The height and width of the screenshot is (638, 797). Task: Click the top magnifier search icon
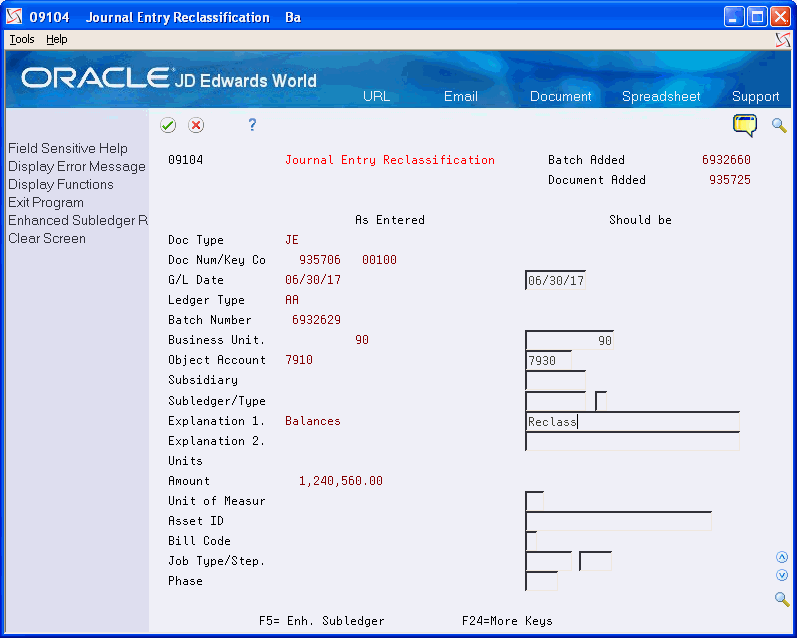pyautogui.click(x=779, y=125)
